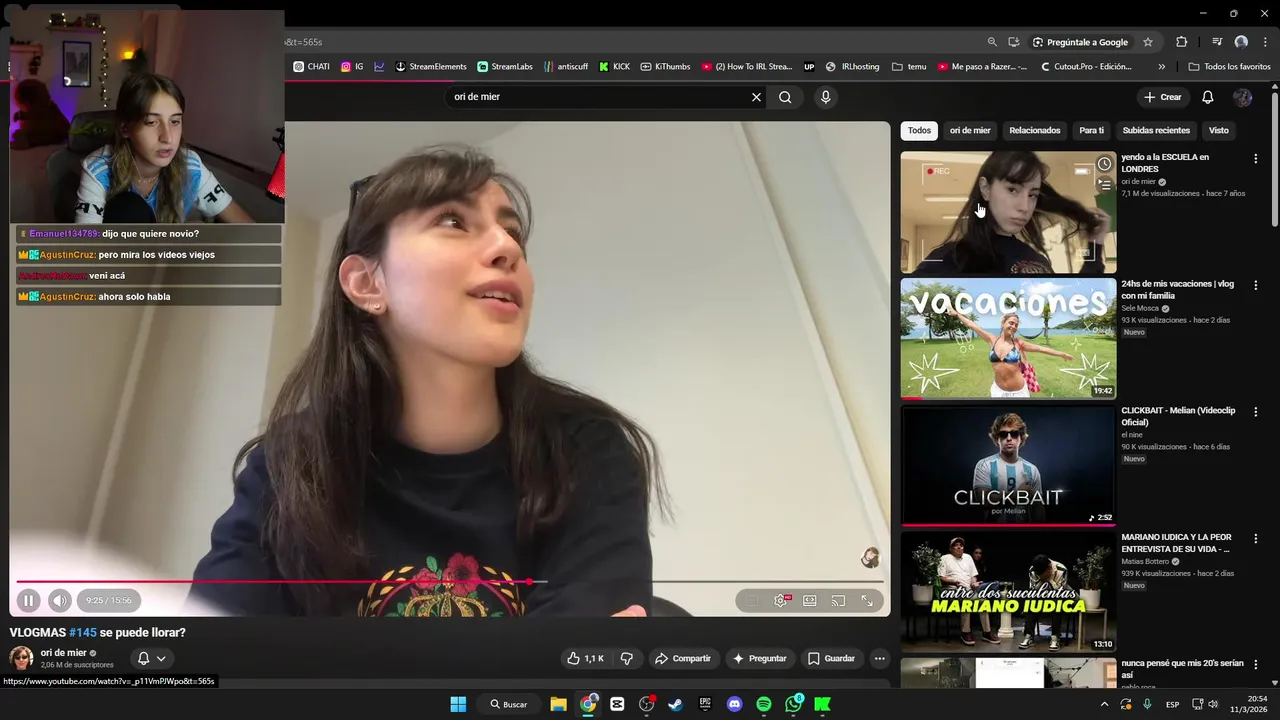The image size is (1280, 720).
Task: Toggle subtitles on the video player
Action: tap(751, 601)
